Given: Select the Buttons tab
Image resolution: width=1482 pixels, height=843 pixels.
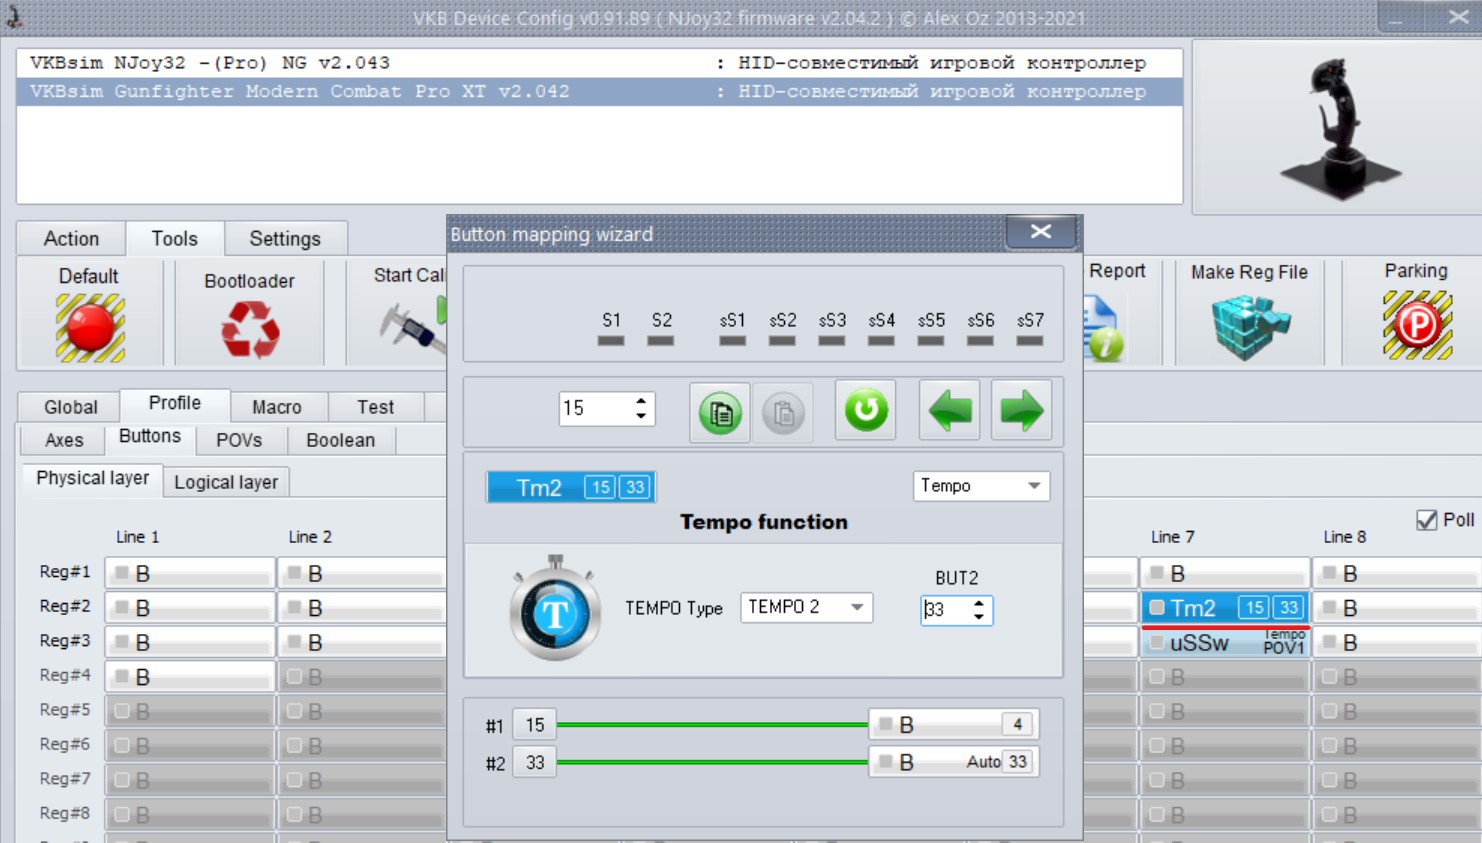Looking at the screenshot, I should pos(150,437).
